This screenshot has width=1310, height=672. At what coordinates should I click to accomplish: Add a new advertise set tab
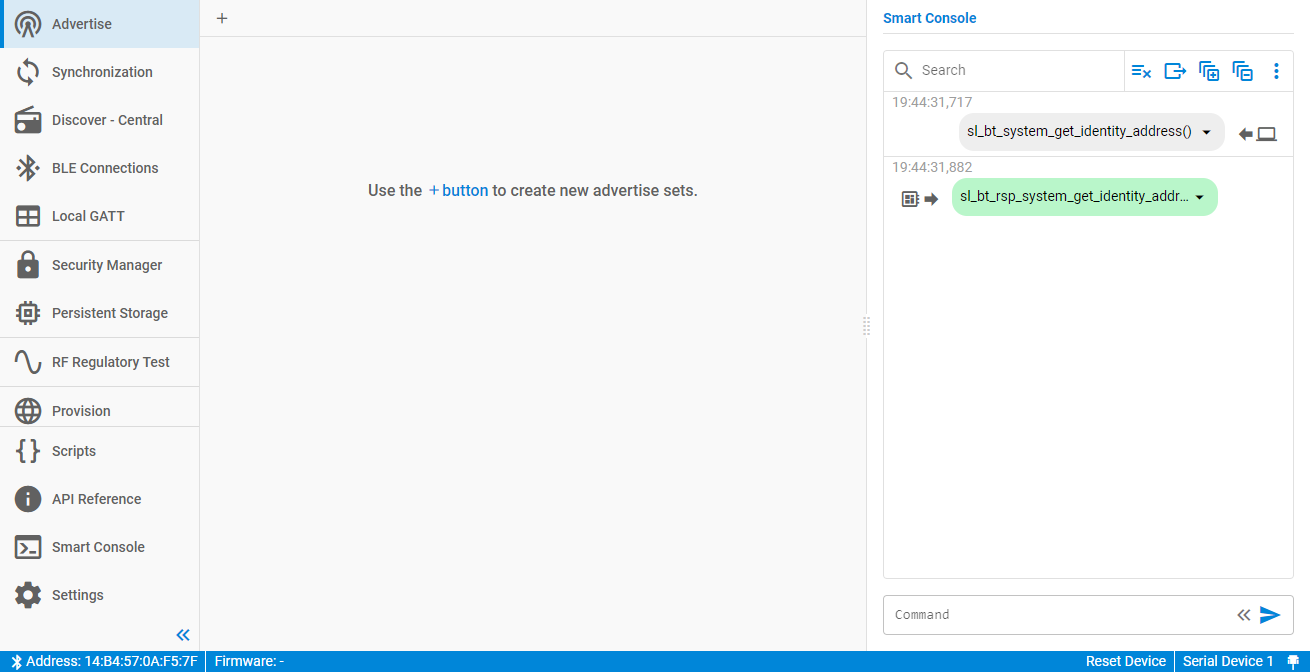pyautogui.click(x=222, y=18)
